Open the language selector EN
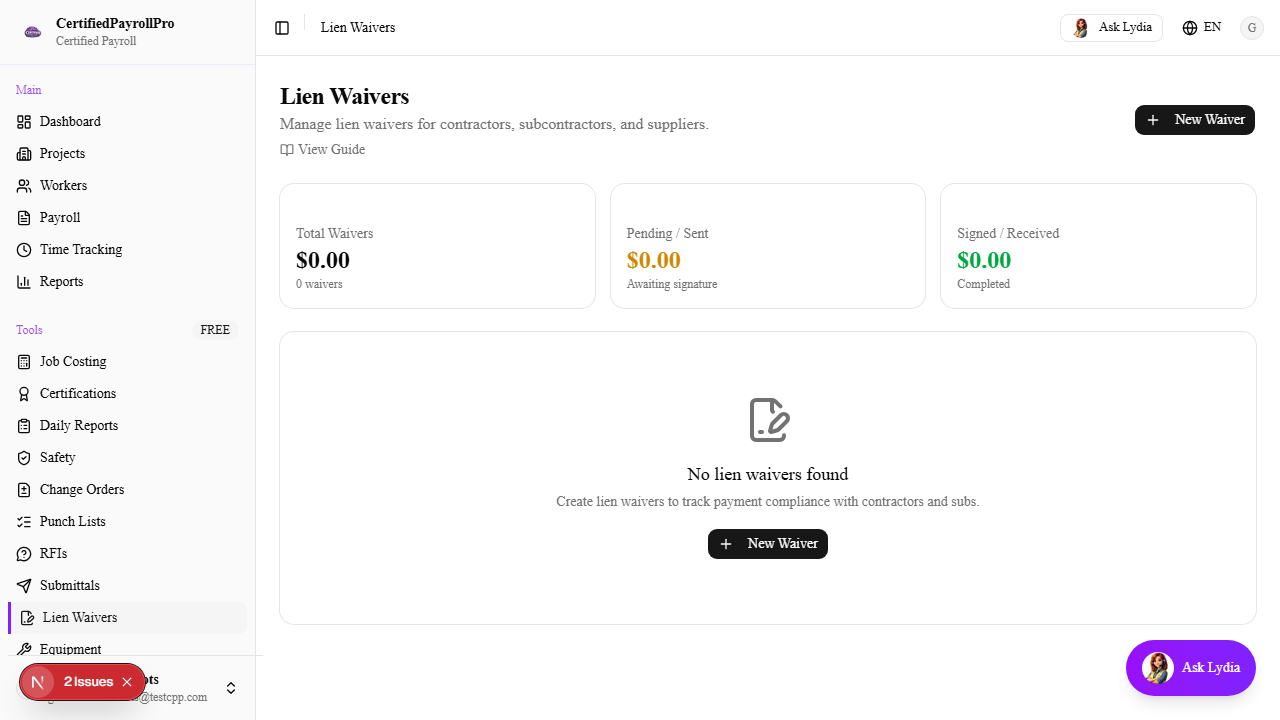This screenshot has width=1280, height=720. (x=1201, y=28)
